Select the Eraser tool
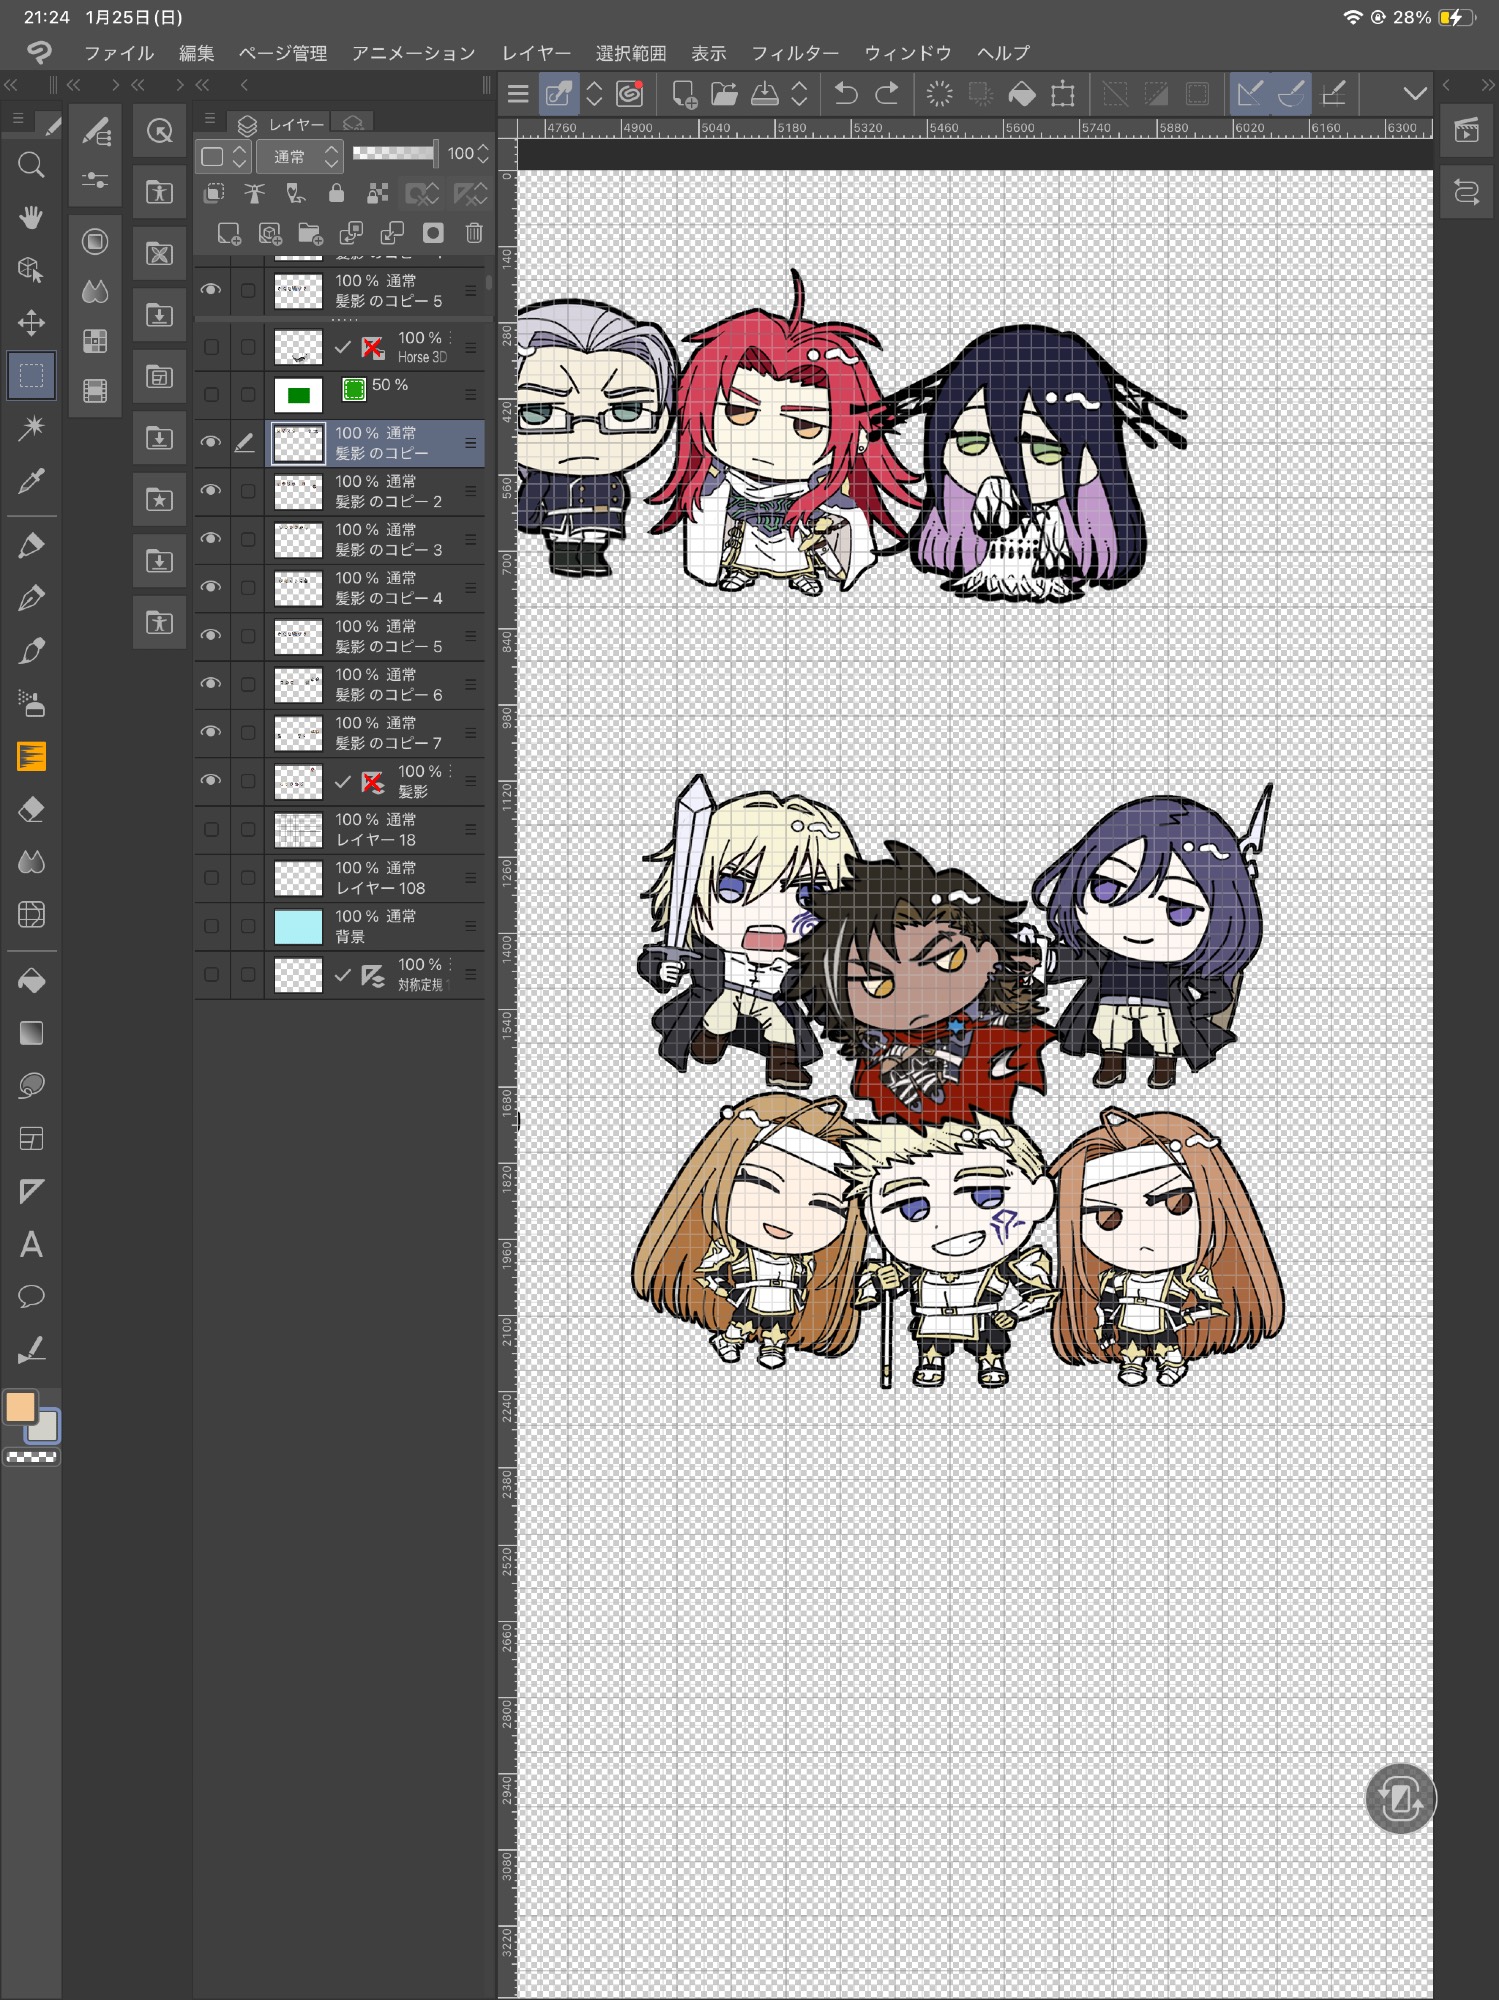The image size is (1499, 2000). [x=31, y=809]
